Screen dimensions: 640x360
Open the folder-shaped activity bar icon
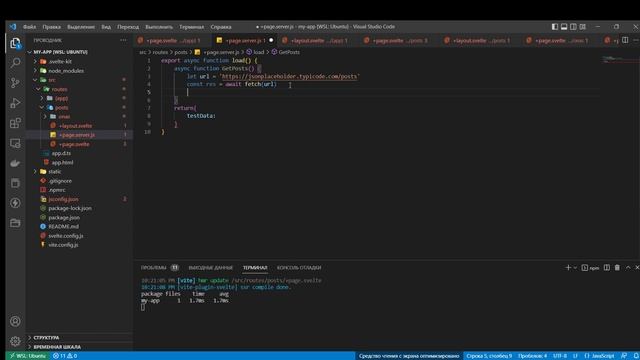pyautogui.click(x=15, y=223)
